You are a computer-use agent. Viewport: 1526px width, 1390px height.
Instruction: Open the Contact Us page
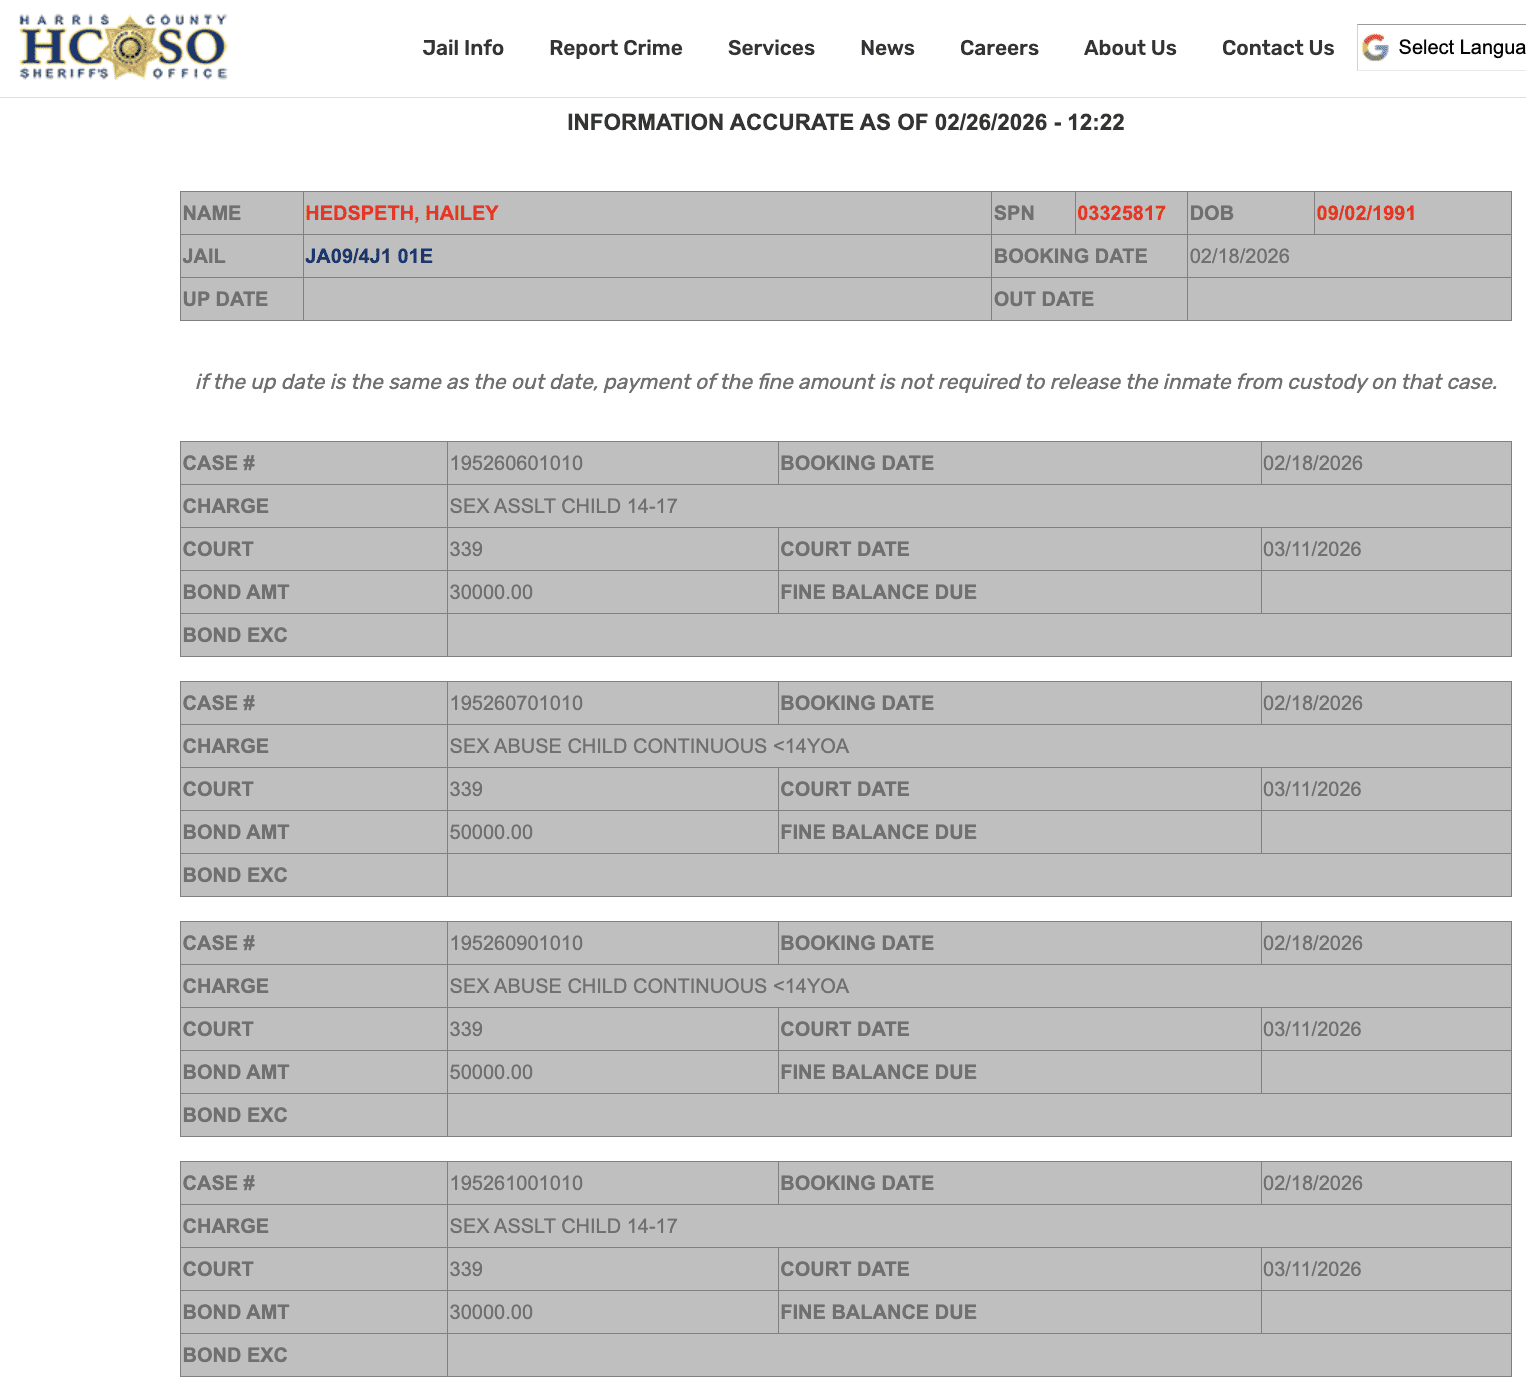point(1277,48)
